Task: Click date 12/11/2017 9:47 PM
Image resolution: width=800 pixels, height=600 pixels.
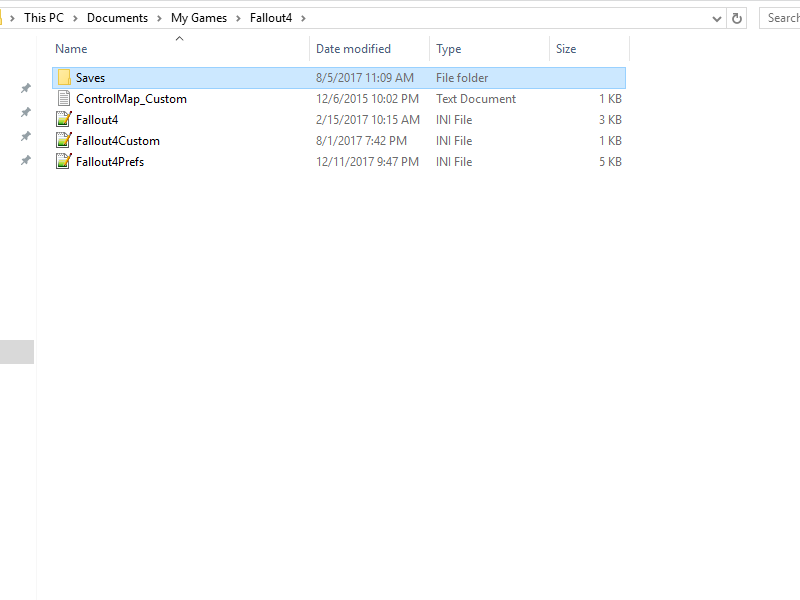Action: (x=367, y=161)
